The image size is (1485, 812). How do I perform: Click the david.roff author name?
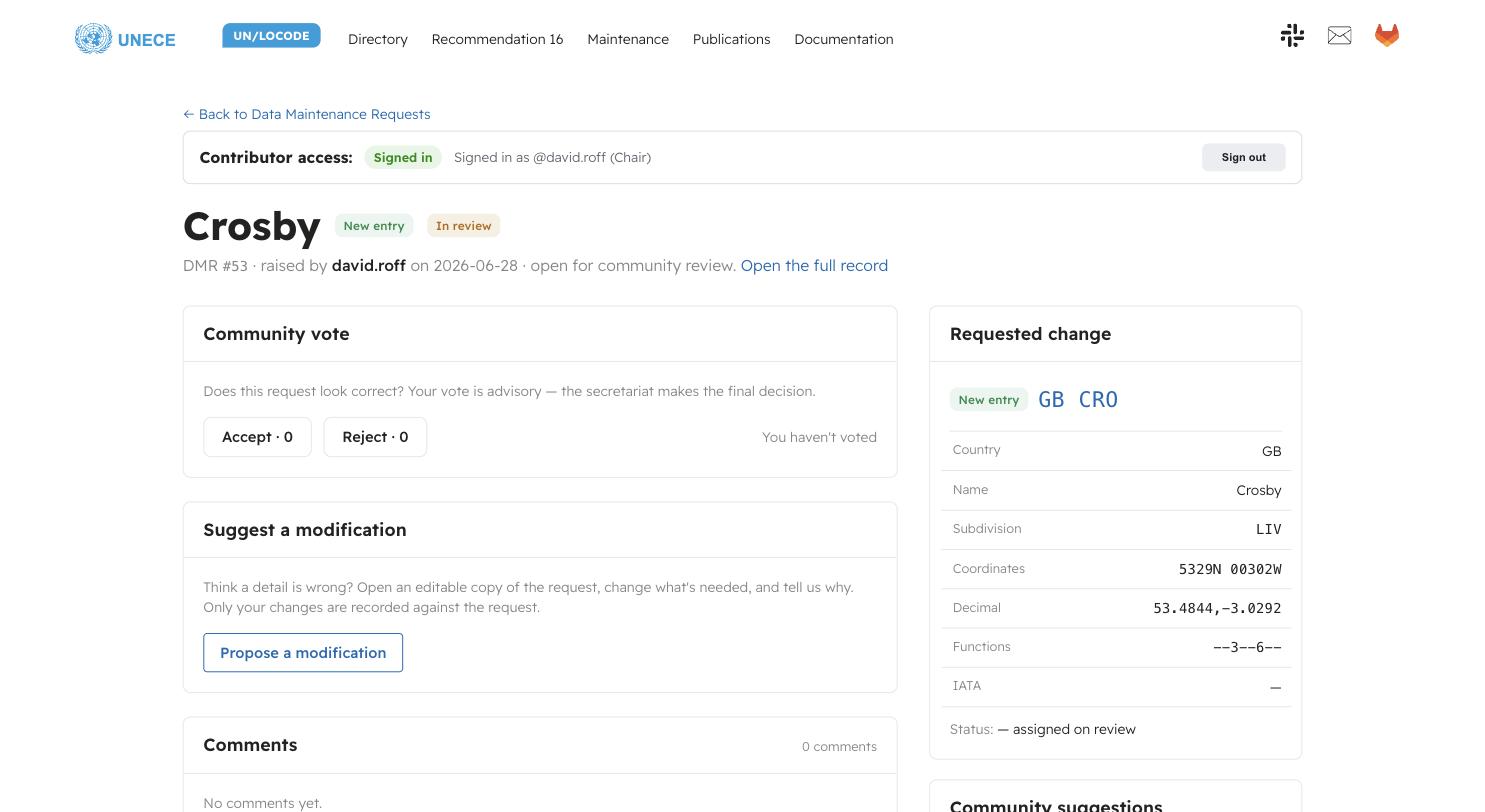click(368, 265)
